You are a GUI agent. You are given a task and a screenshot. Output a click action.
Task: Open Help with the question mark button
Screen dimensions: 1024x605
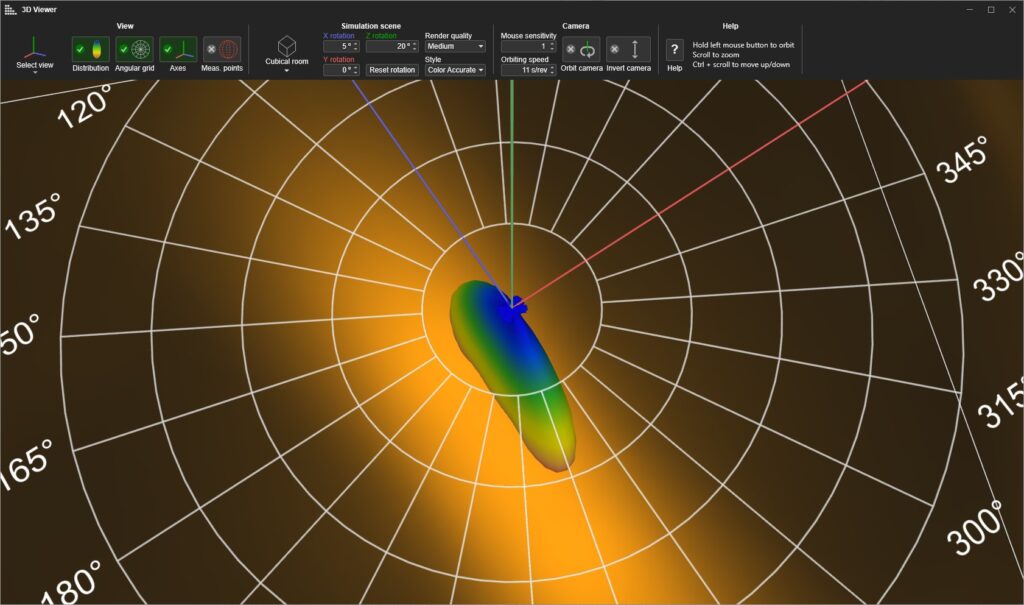tap(675, 50)
